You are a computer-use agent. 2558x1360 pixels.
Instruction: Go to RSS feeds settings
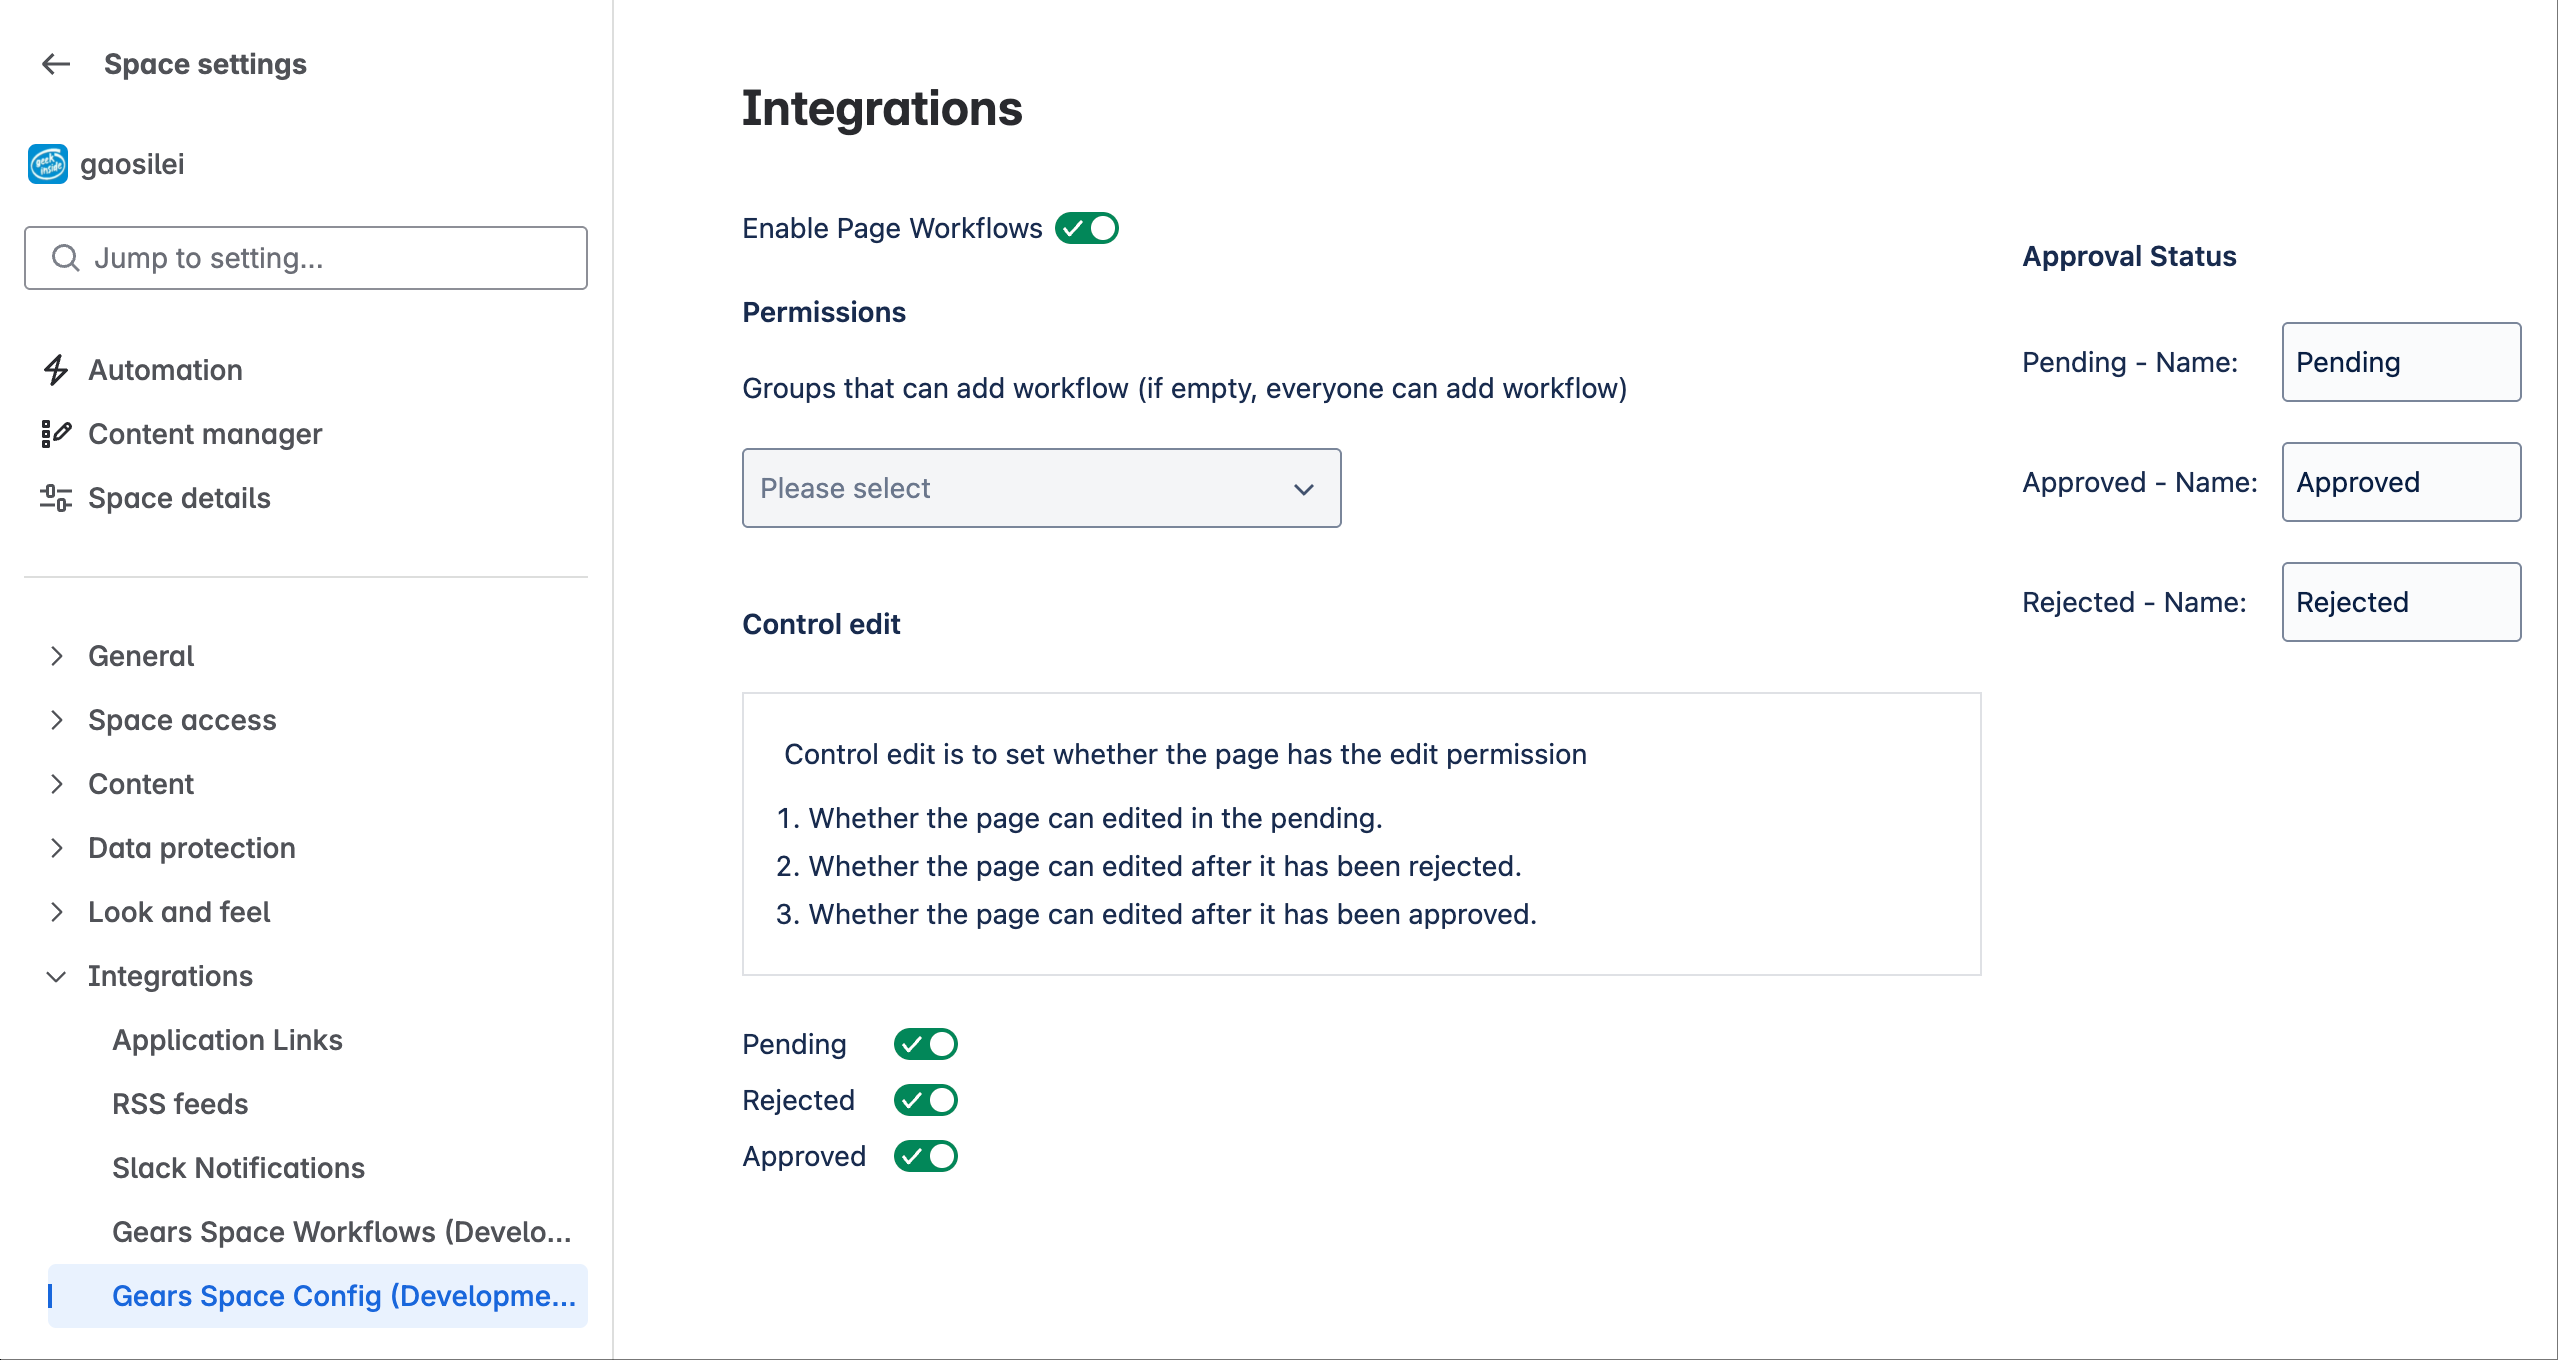point(180,1104)
